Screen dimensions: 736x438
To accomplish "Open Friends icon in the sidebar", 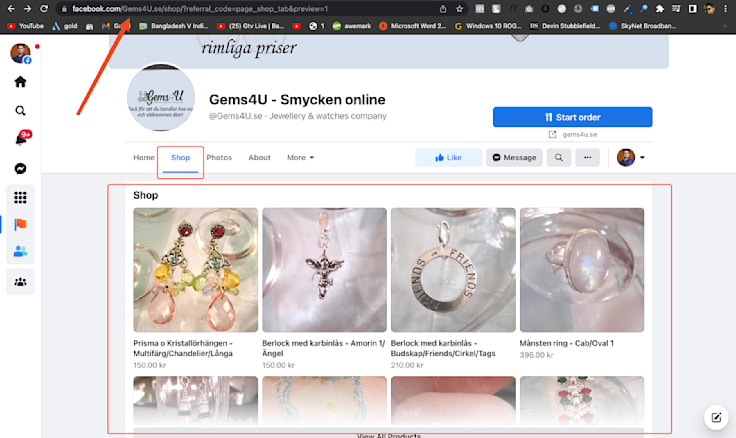I will [20, 252].
